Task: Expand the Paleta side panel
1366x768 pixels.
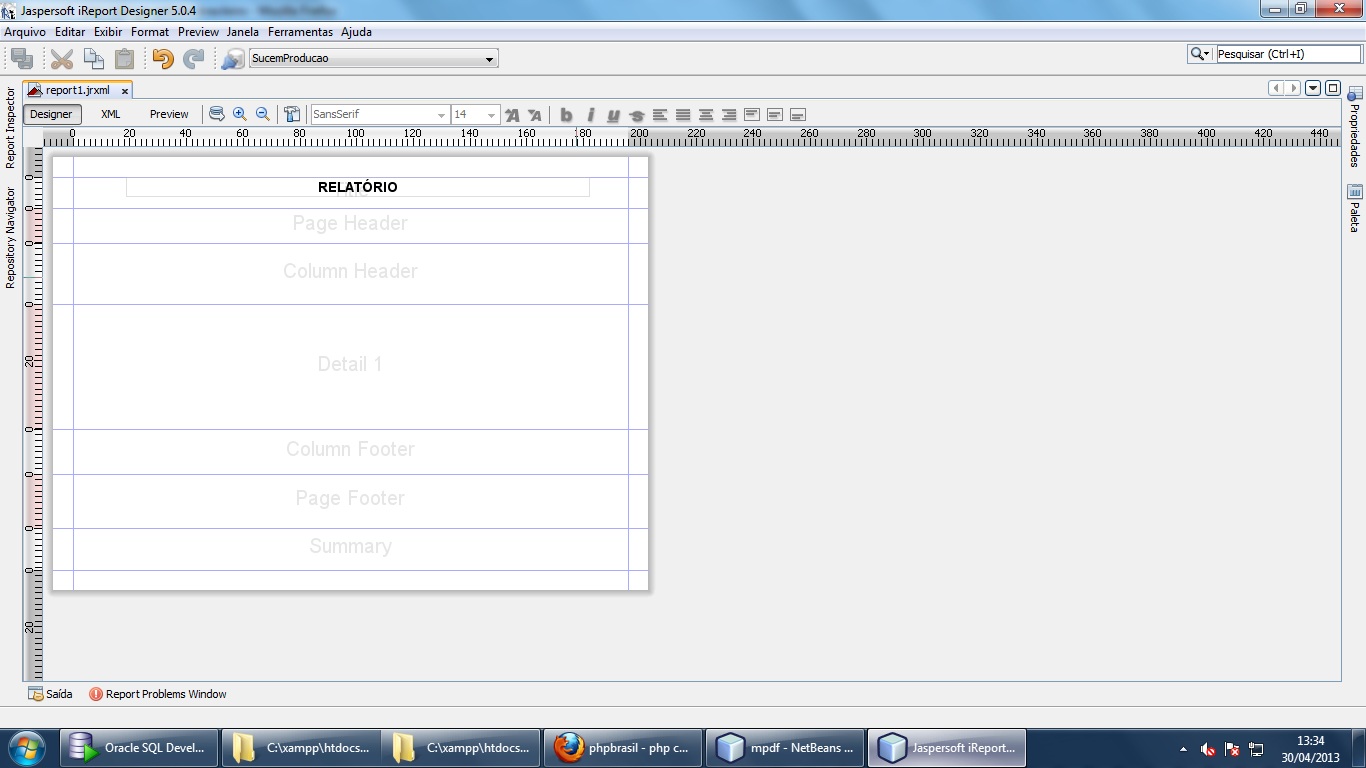Action: pos(1355,208)
